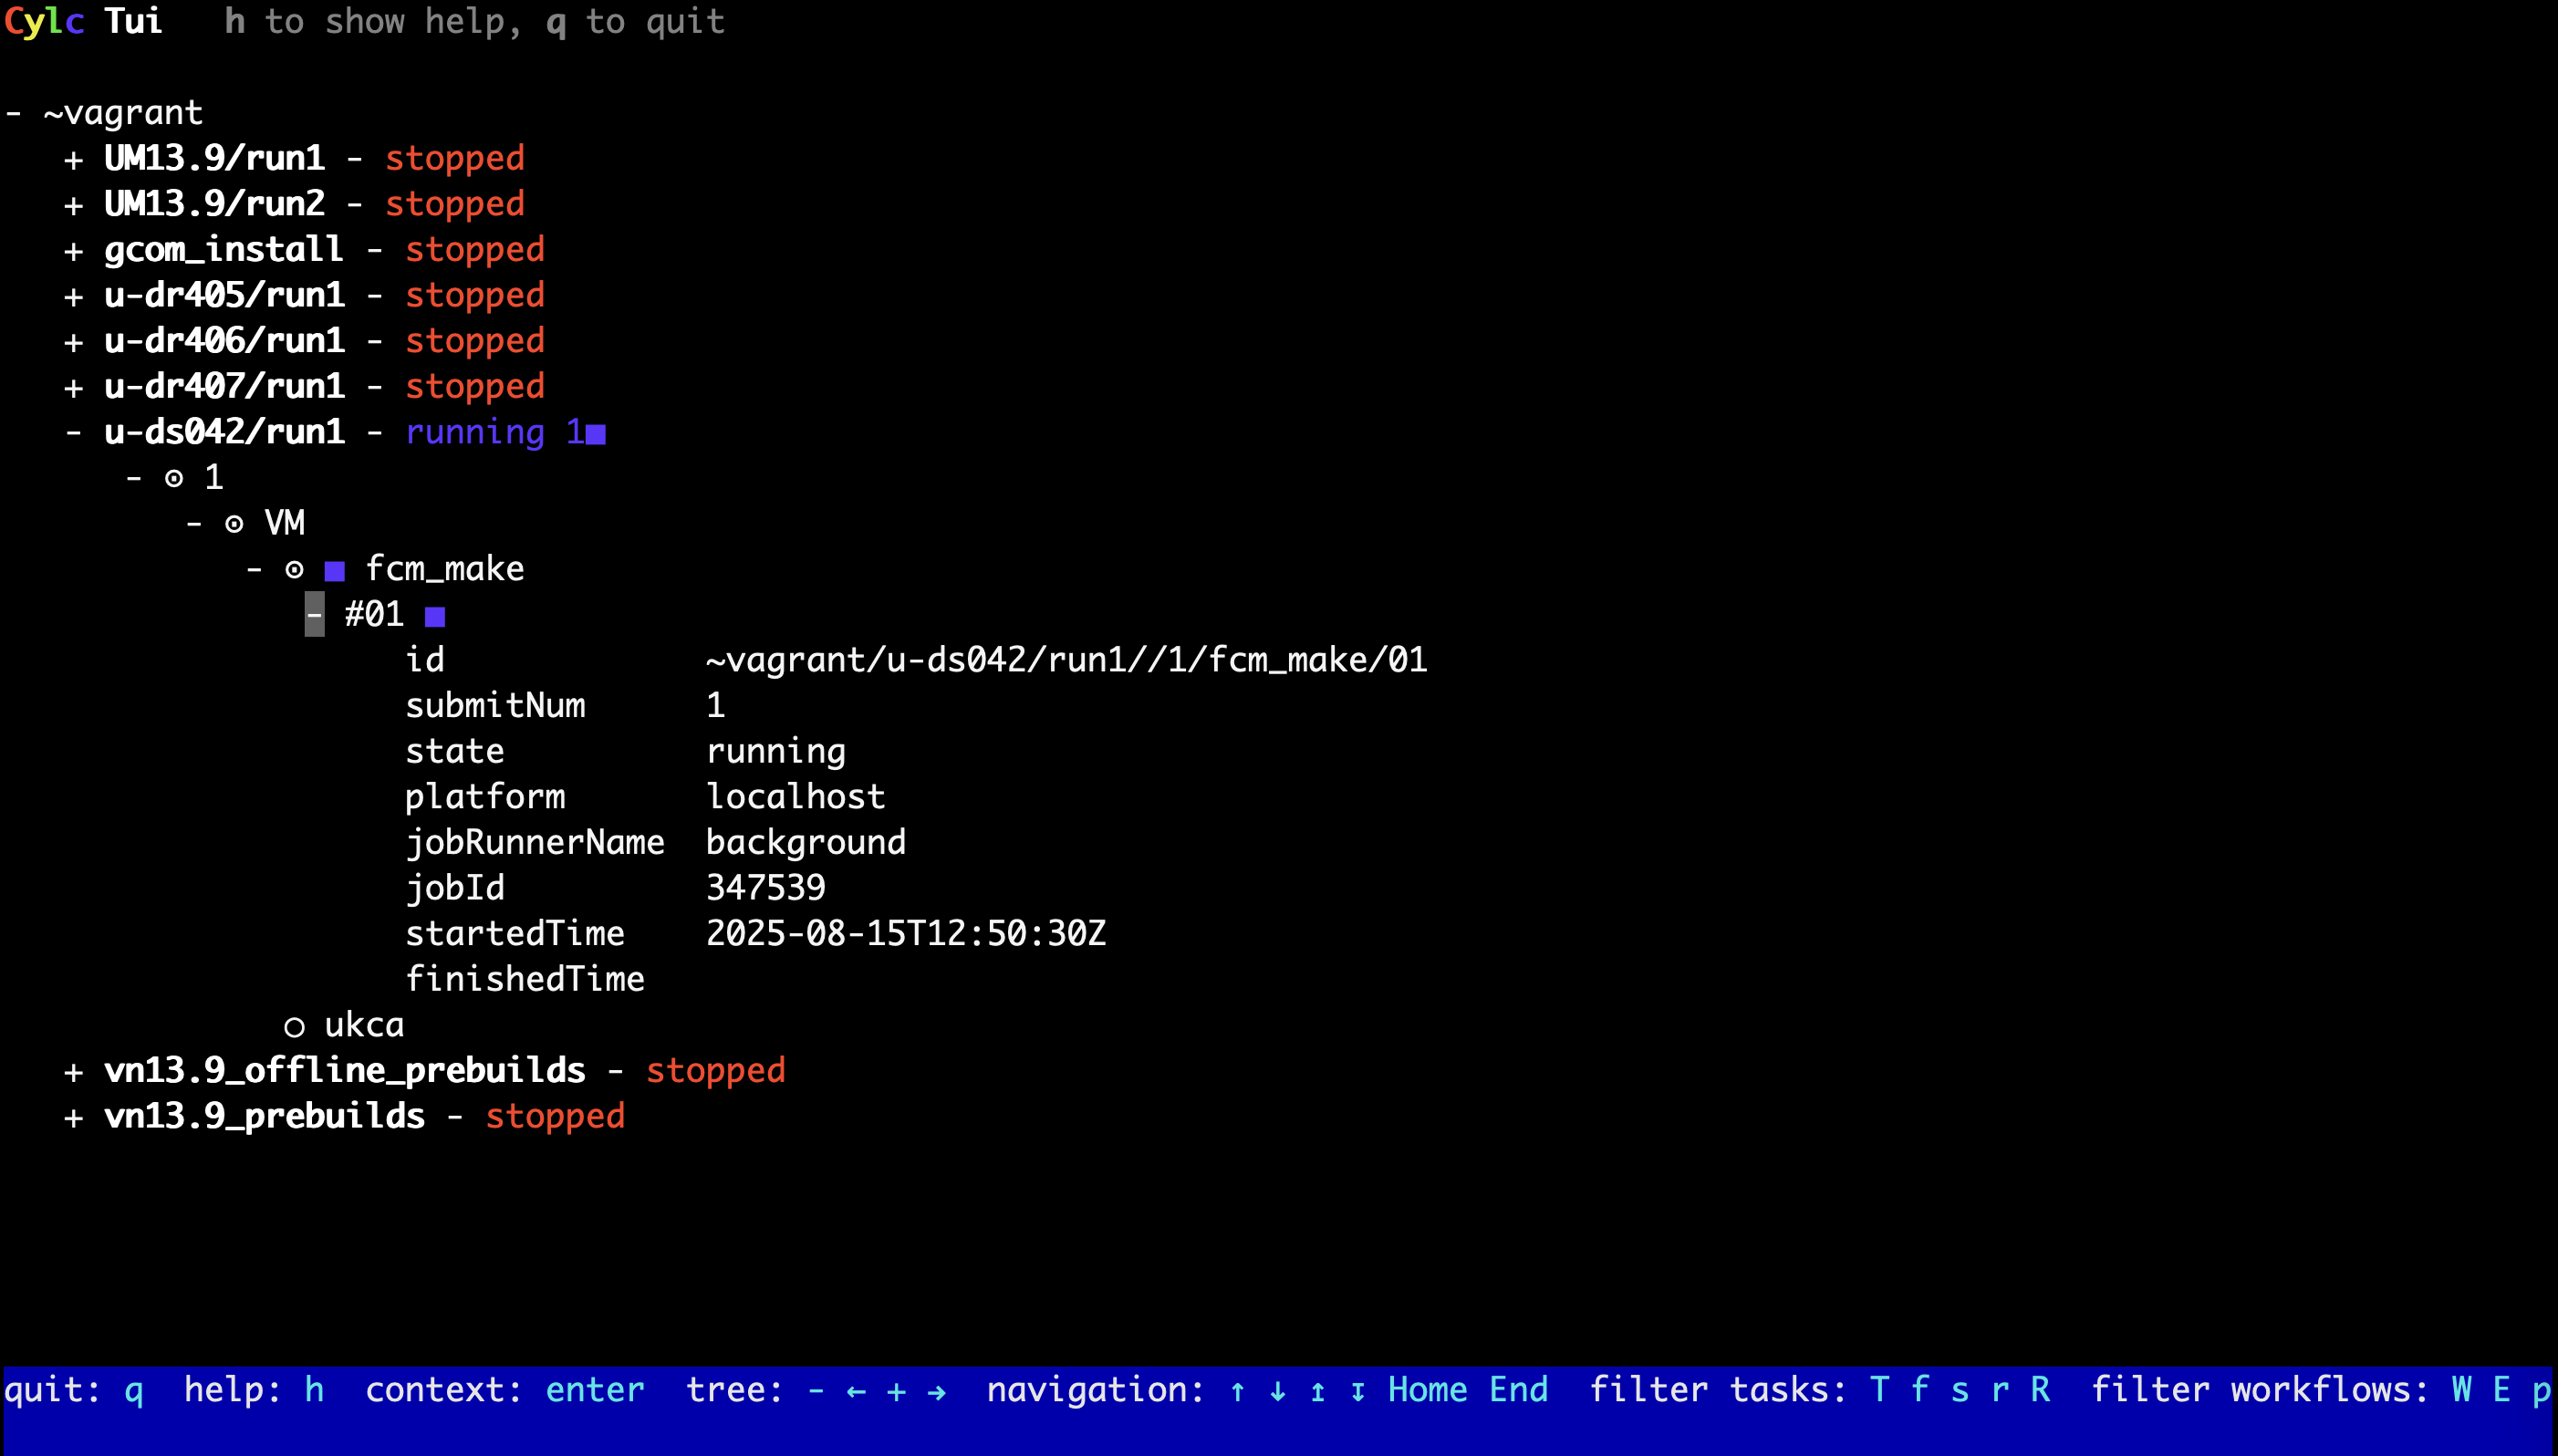Screen dimensions: 2558x1456
Task: Select the u-dr407/run1 workflow name
Action: click(x=225, y=386)
